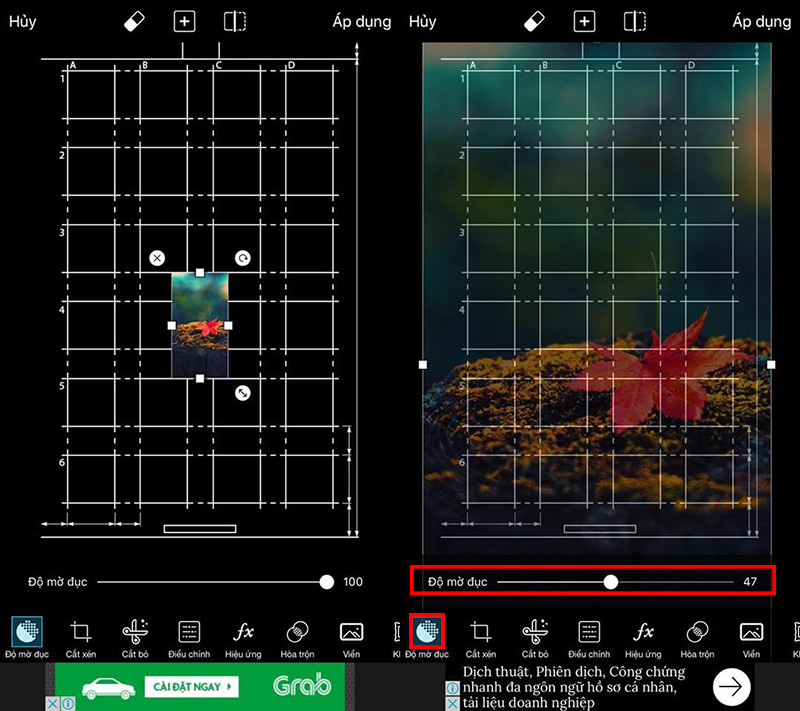
Task: Tap add-image plus icon in left screen
Action: tap(184, 21)
